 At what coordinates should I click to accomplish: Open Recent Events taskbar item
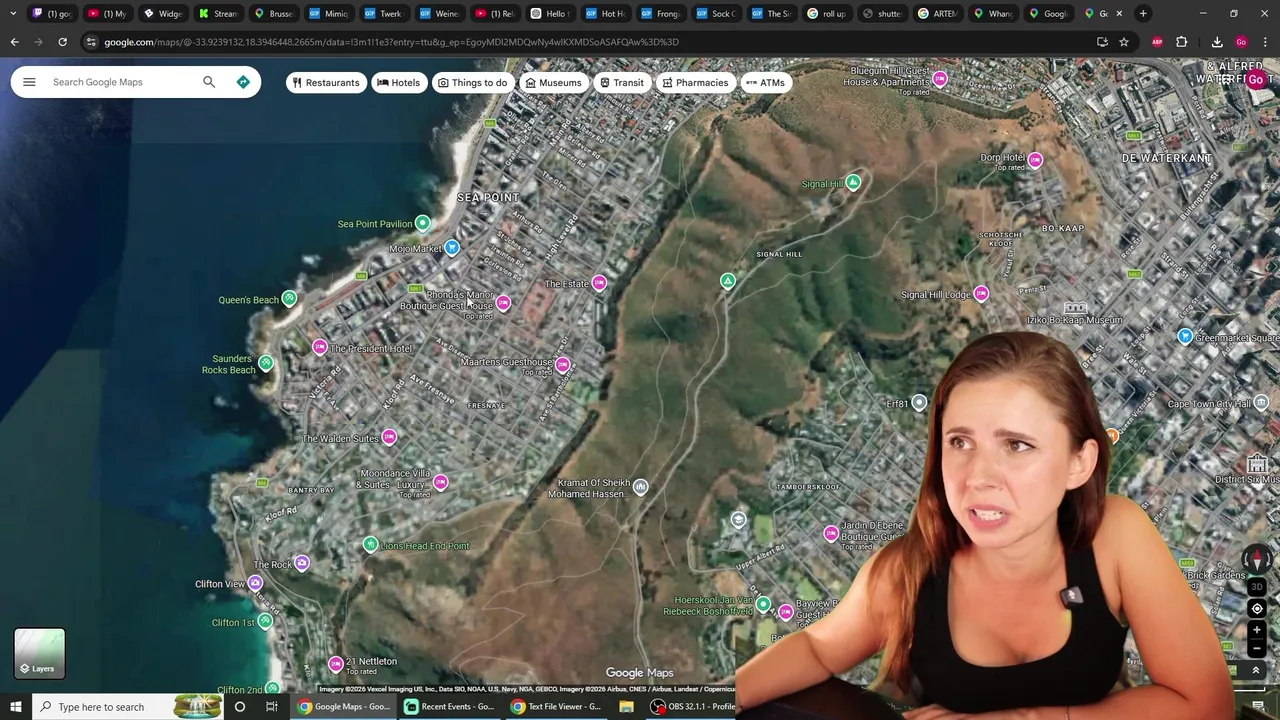448,707
